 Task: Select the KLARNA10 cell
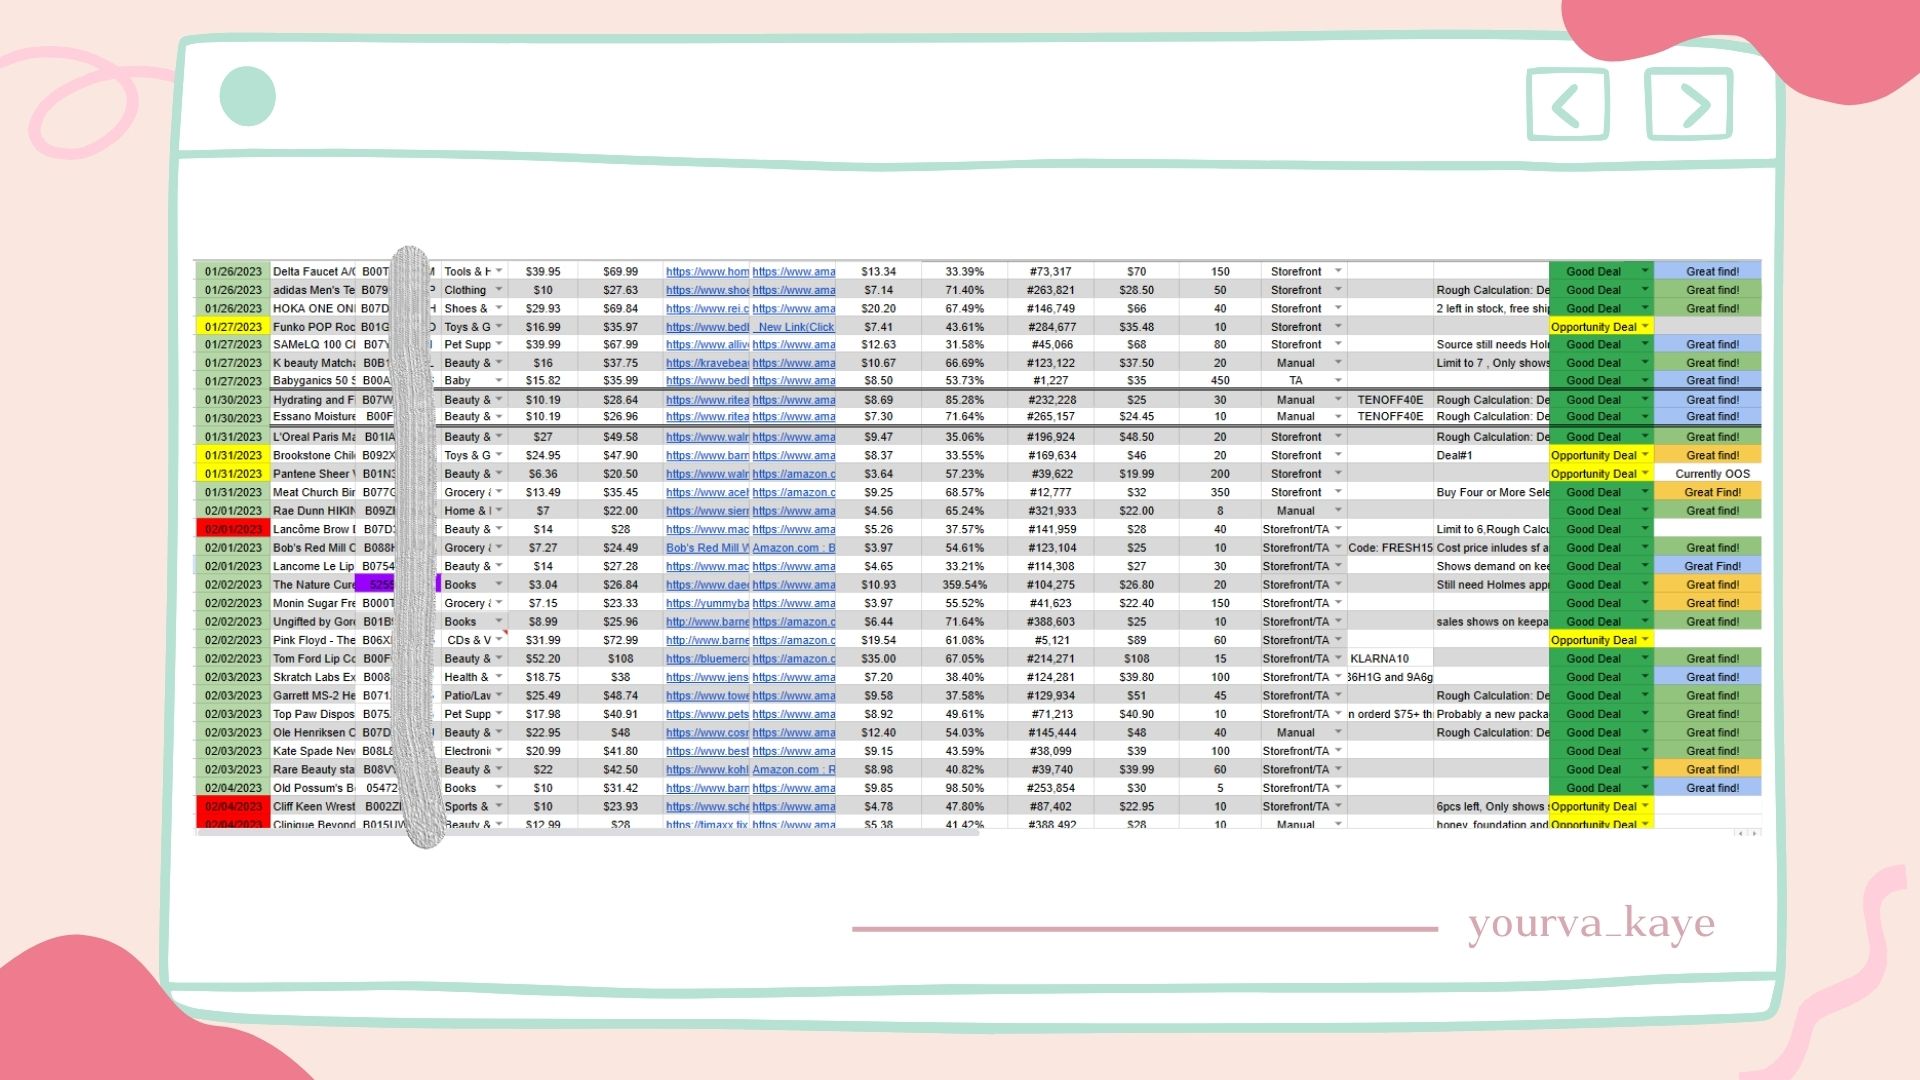point(1390,659)
